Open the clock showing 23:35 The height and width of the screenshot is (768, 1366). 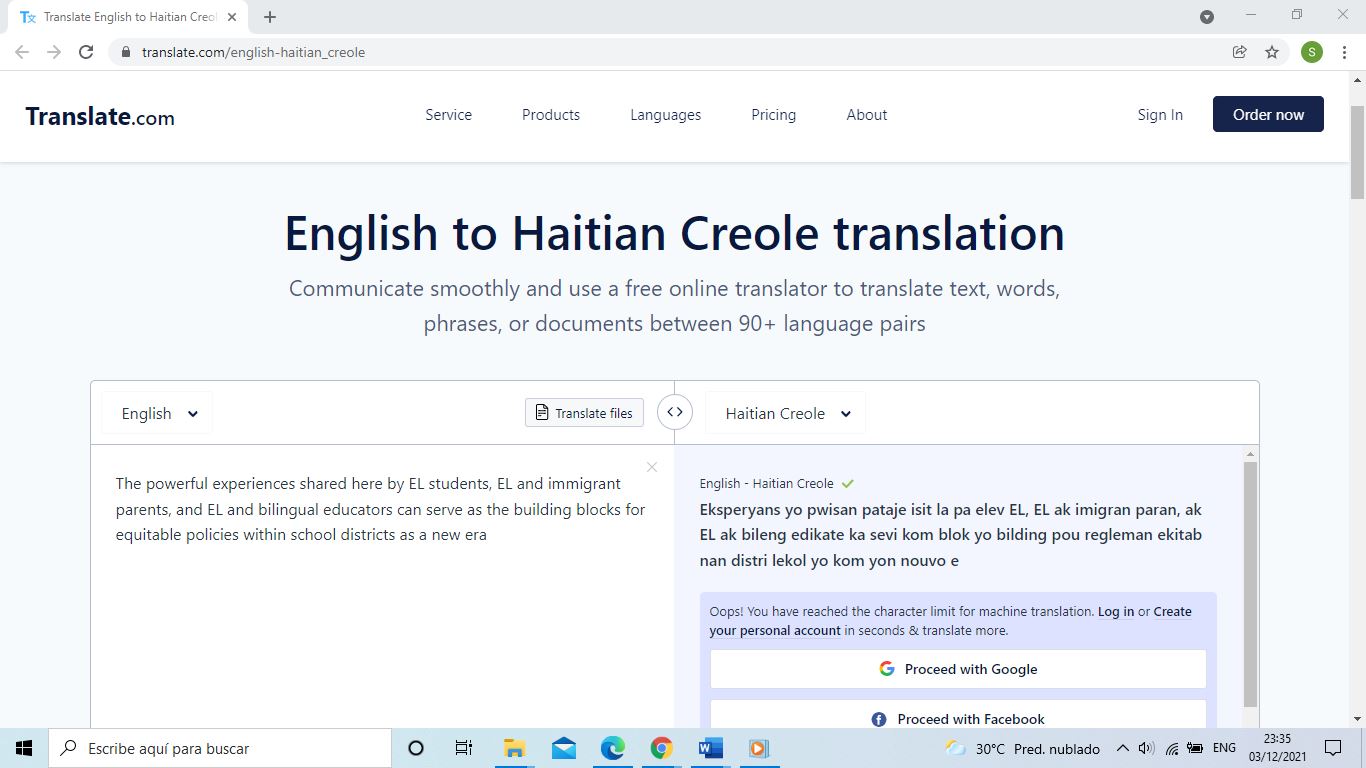click(x=1277, y=748)
